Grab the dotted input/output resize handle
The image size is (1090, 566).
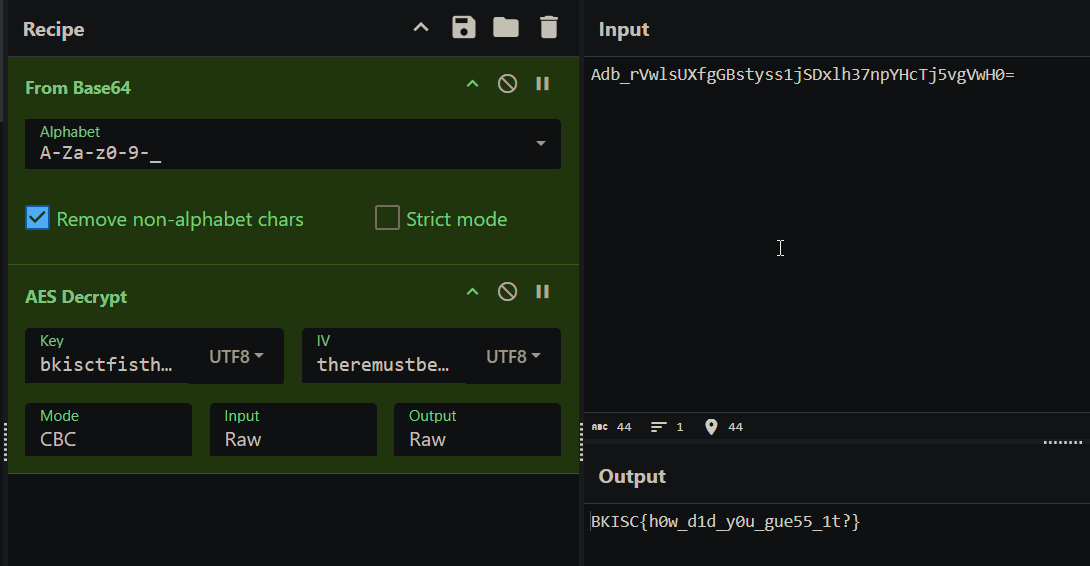click(1063, 442)
